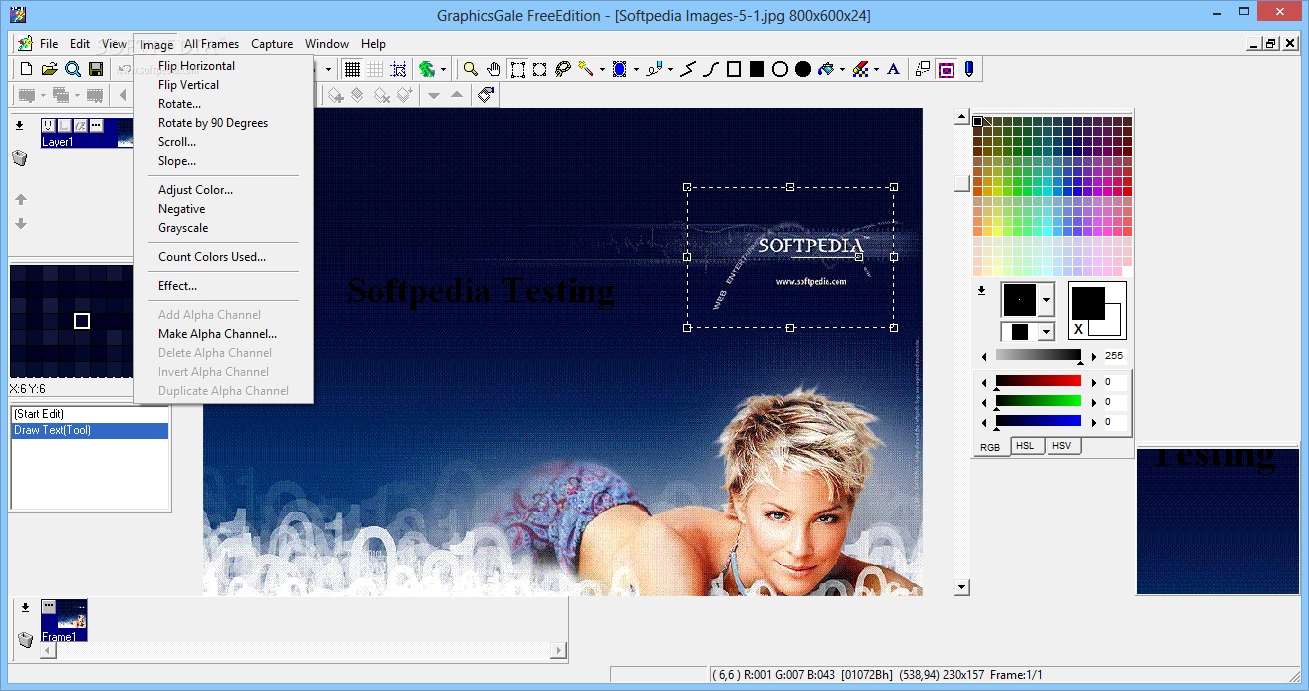The height and width of the screenshot is (691, 1309).
Task: Open Make Alpha Channel... entry
Action: 217,334
